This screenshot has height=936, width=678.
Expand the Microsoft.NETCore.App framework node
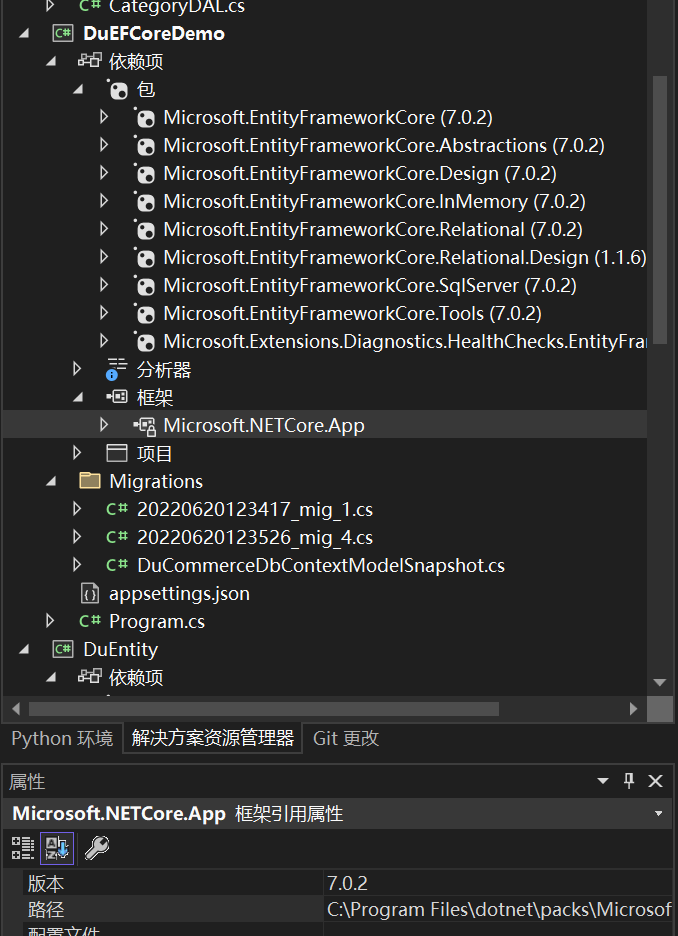105,425
